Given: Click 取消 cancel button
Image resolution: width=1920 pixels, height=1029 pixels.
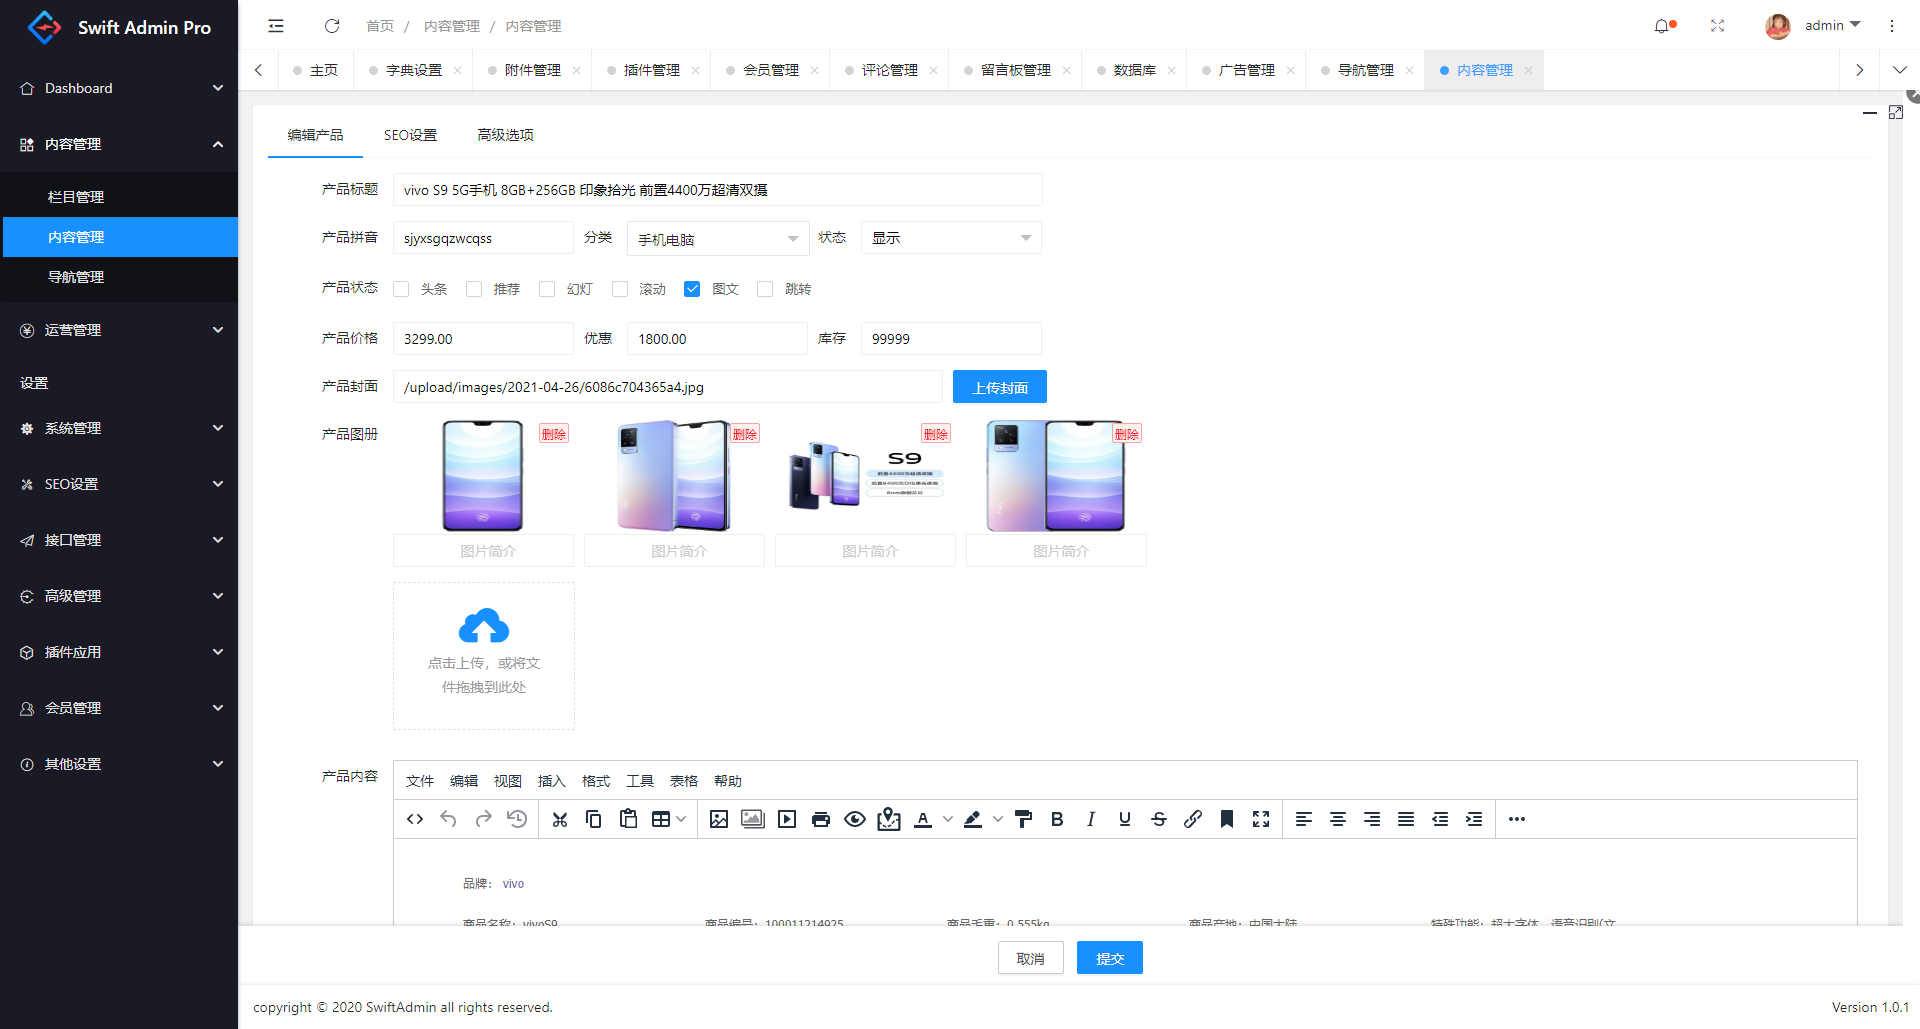Looking at the screenshot, I should (x=1030, y=958).
